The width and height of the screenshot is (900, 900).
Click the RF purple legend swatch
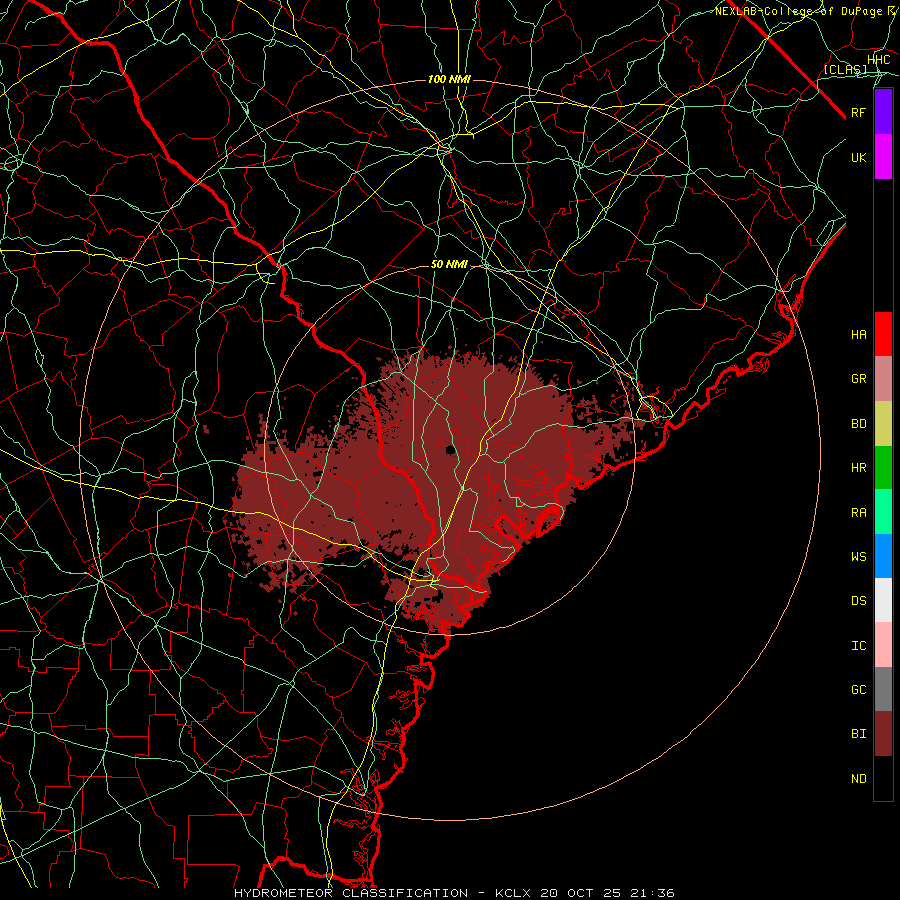click(x=883, y=112)
